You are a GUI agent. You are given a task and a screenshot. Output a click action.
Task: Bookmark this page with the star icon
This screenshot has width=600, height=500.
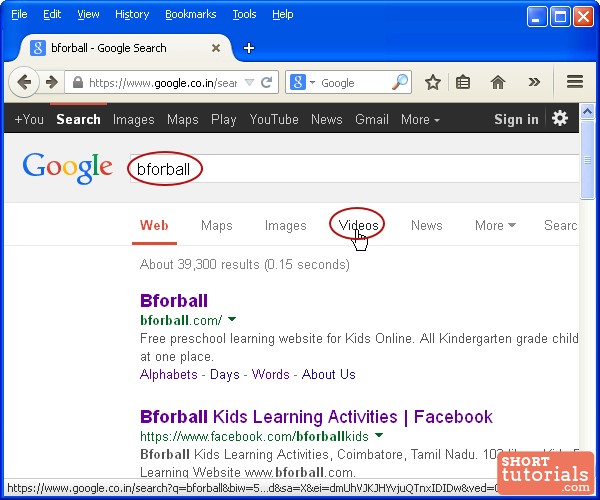433,82
